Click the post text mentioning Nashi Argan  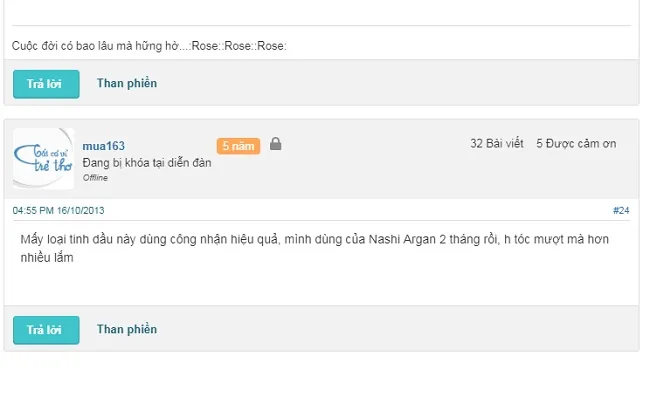pyautogui.click(x=315, y=248)
